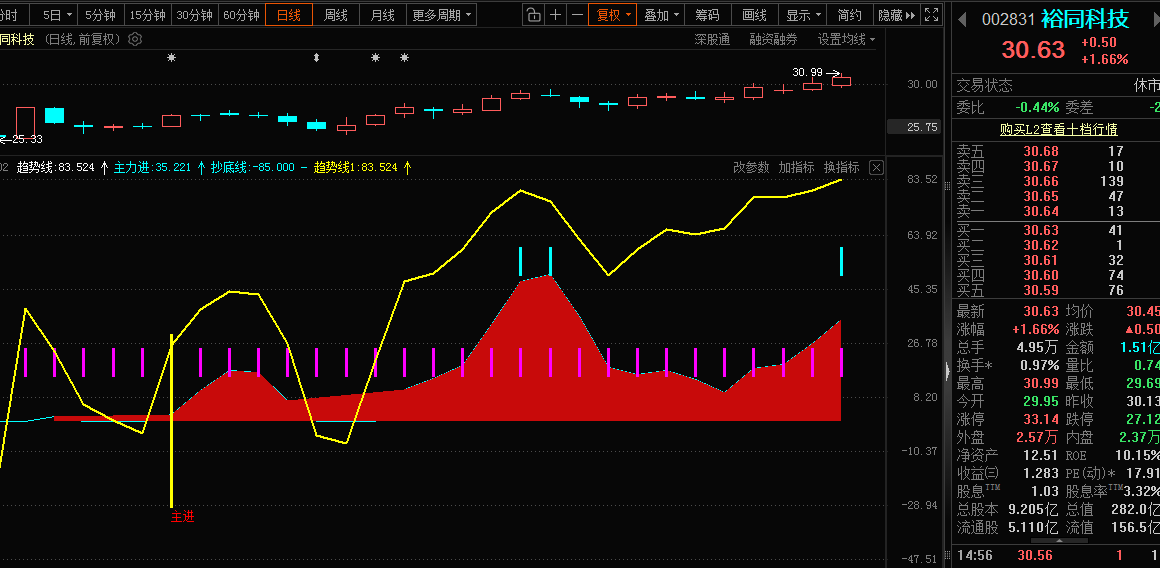Click 改参数 to edit parameters
Image resolution: width=1160 pixels, height=568 pixels.
click(751, 168)
